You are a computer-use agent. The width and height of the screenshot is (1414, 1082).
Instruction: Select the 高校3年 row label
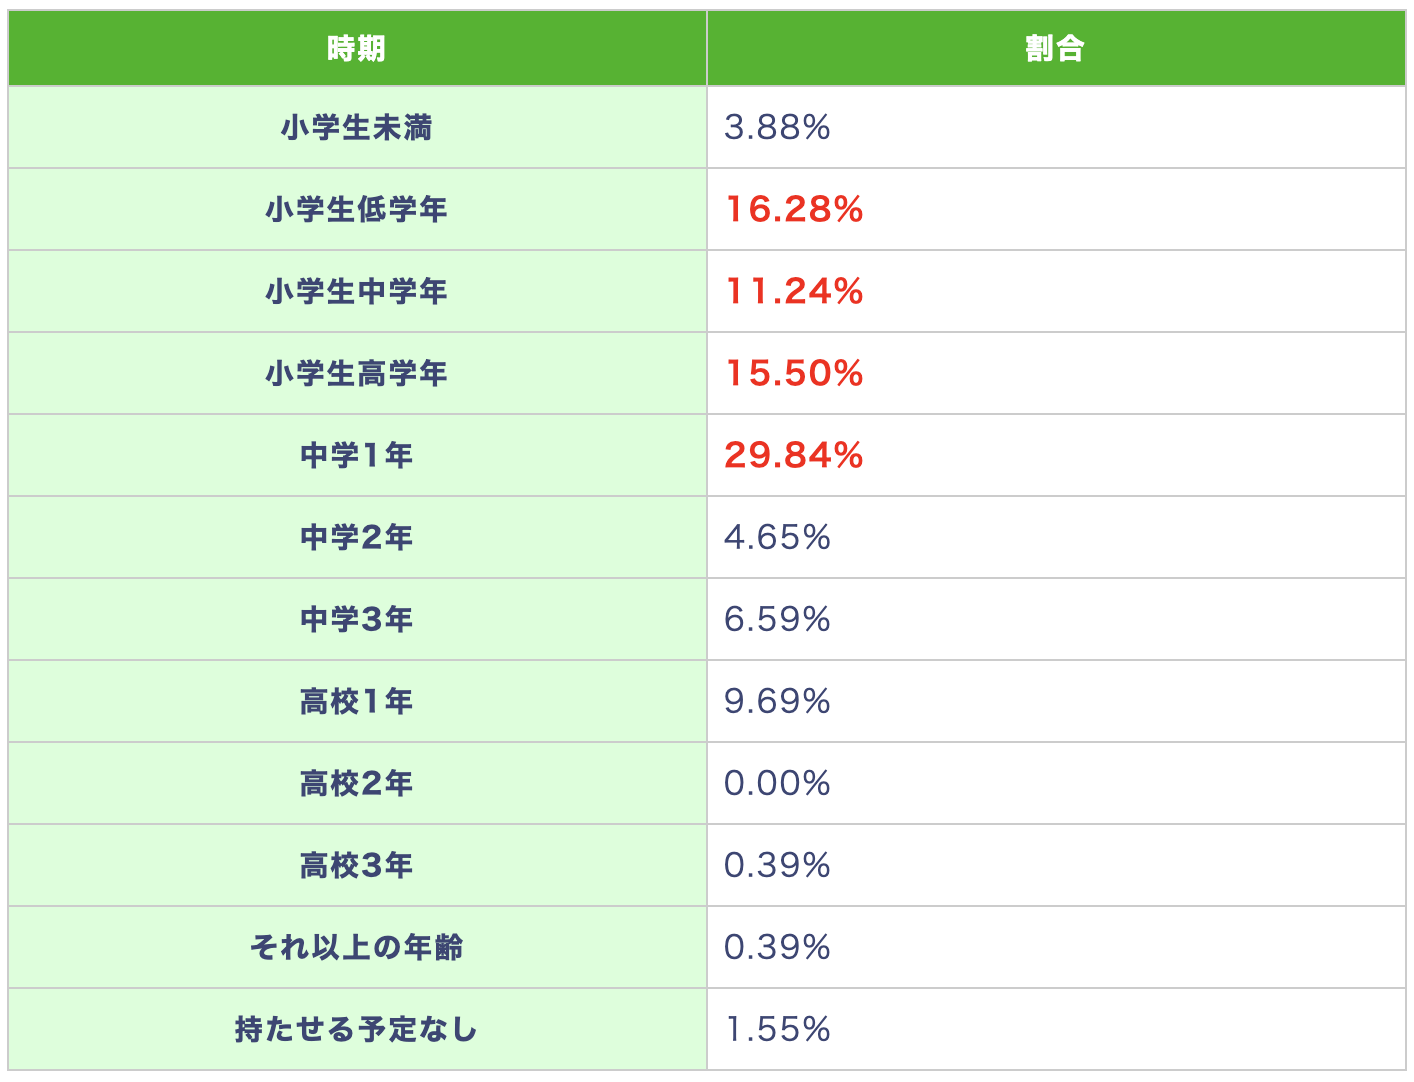[x=356, y=866]
